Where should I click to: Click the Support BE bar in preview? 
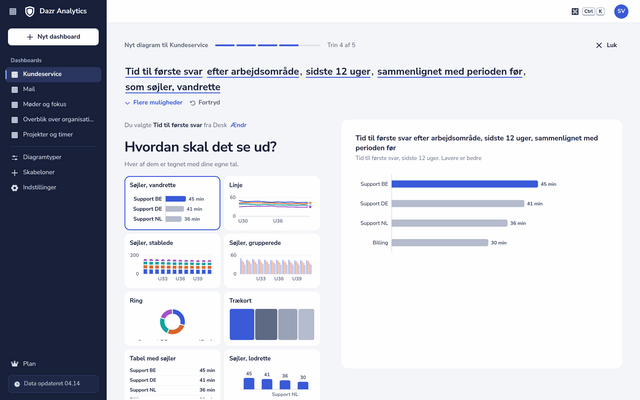coord(464,184)
